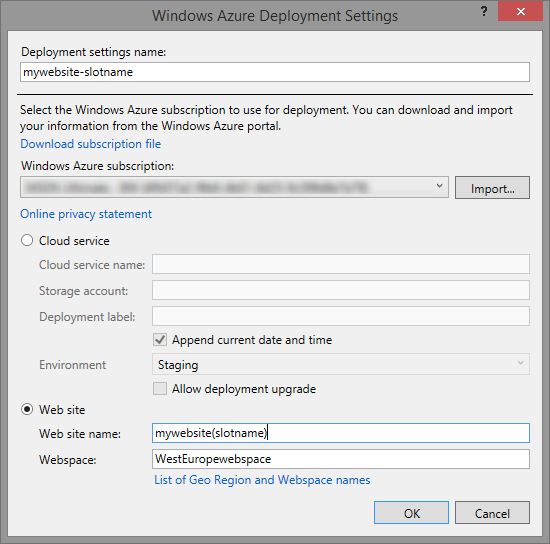Open List of Geo Region and Webspace names
The width and height of the screenshot is (550, 544).
262,480
